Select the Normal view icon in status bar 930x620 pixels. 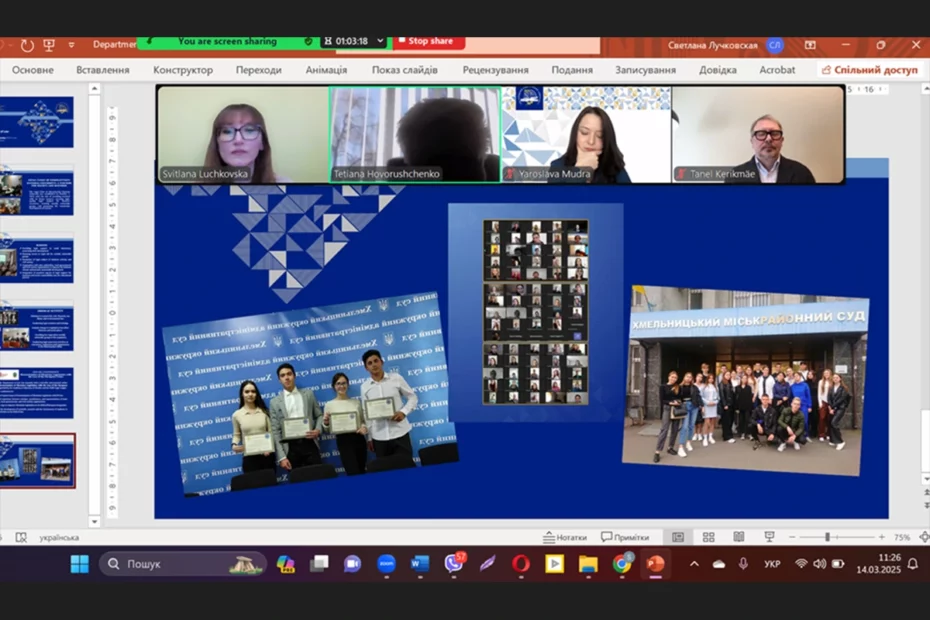tap(678, 537)
